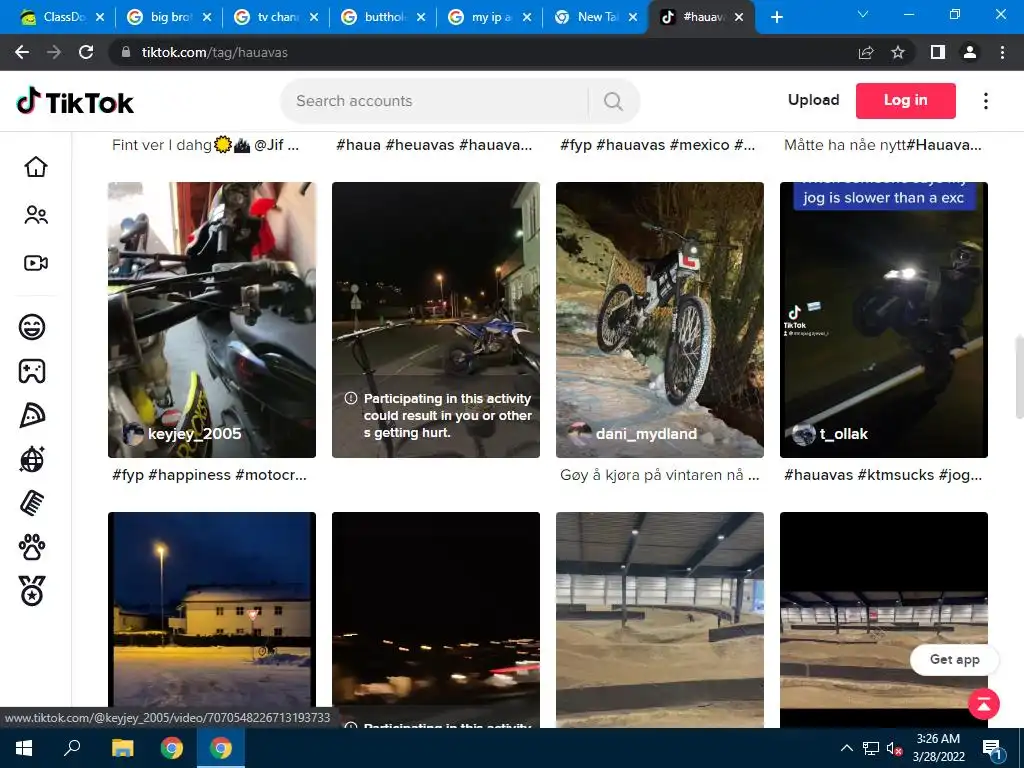Select the beauty comb category icon
Viewport: 1024px width, 768px height.
point(32,504)
